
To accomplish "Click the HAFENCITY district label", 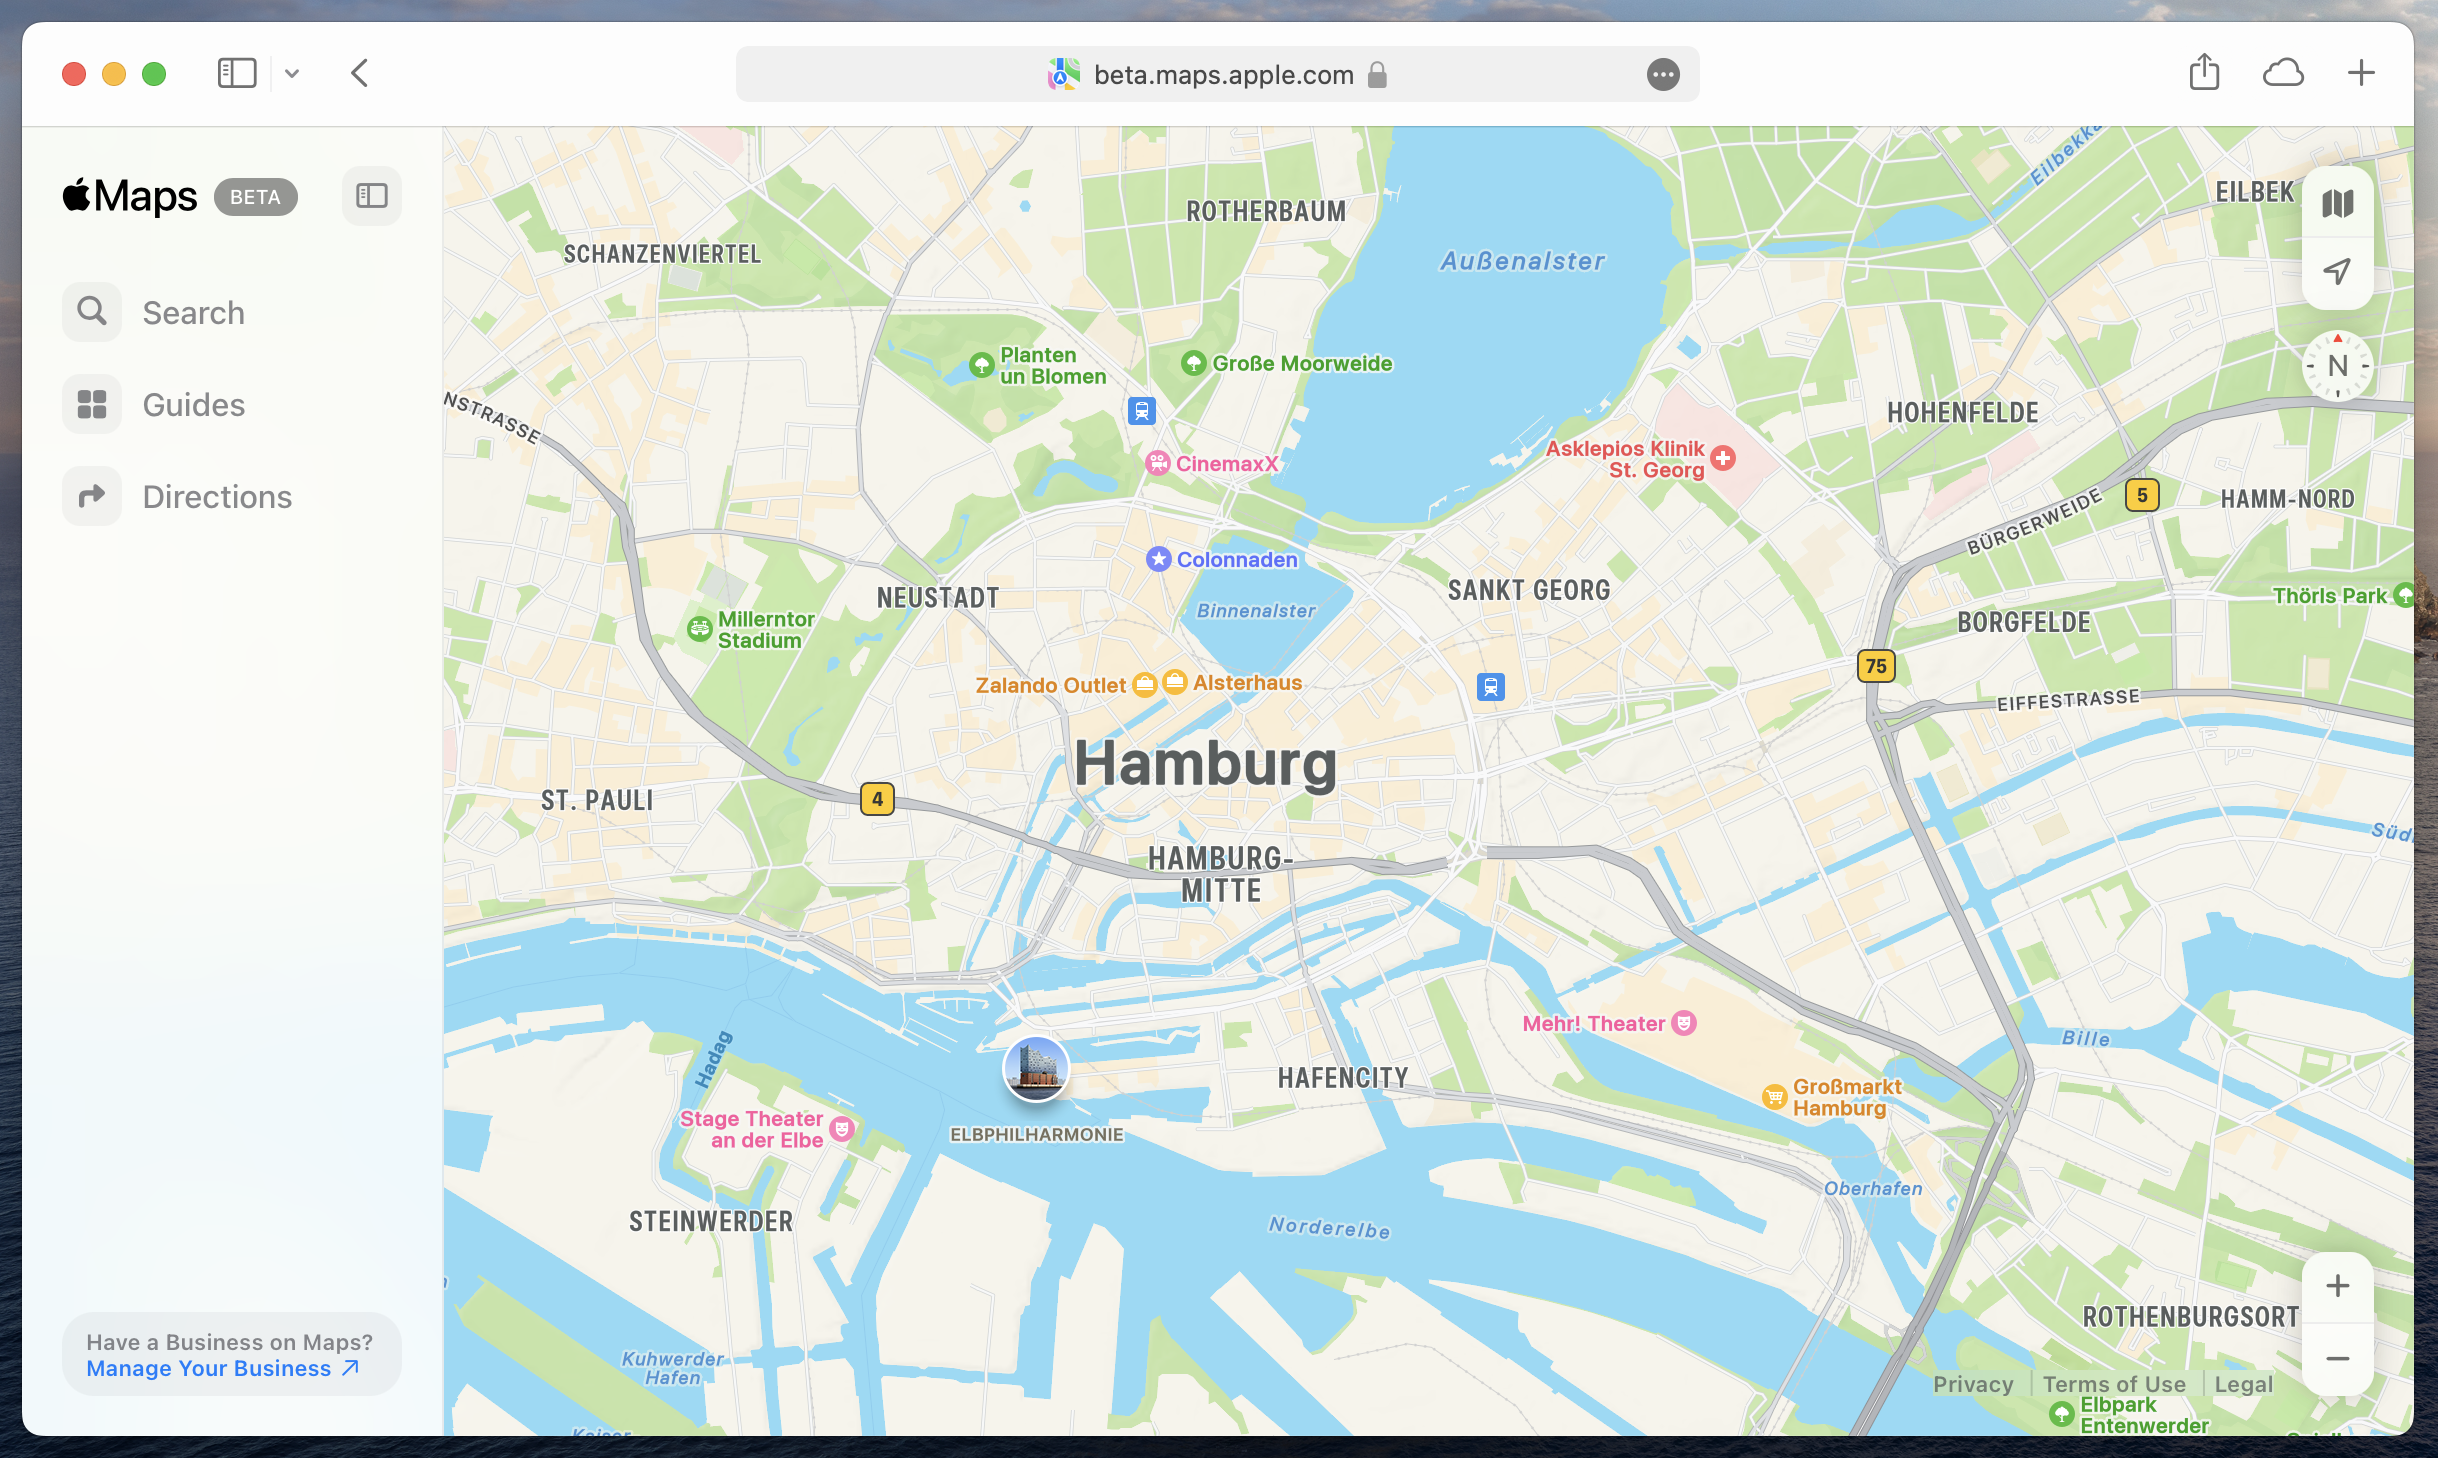I will tap(1343, 1078).
